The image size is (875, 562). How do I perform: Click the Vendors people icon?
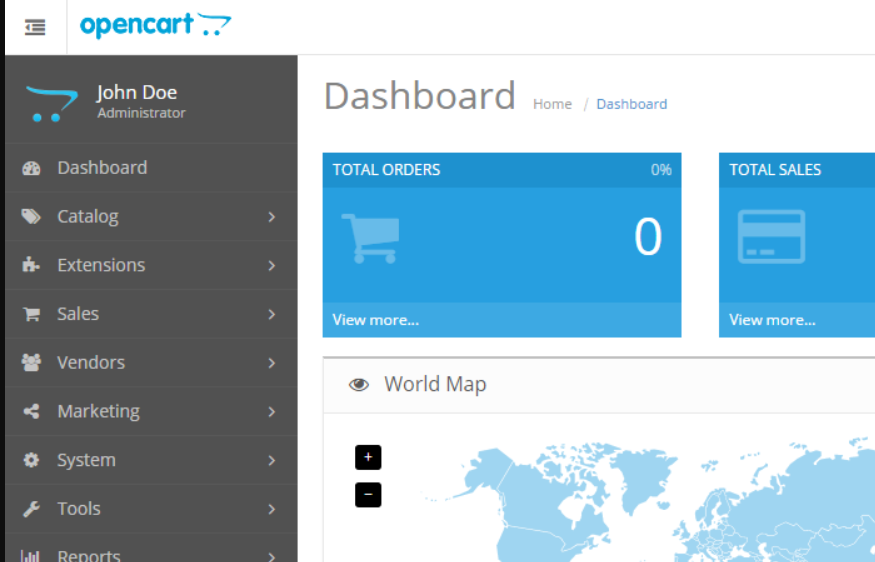tap(31, 363)
